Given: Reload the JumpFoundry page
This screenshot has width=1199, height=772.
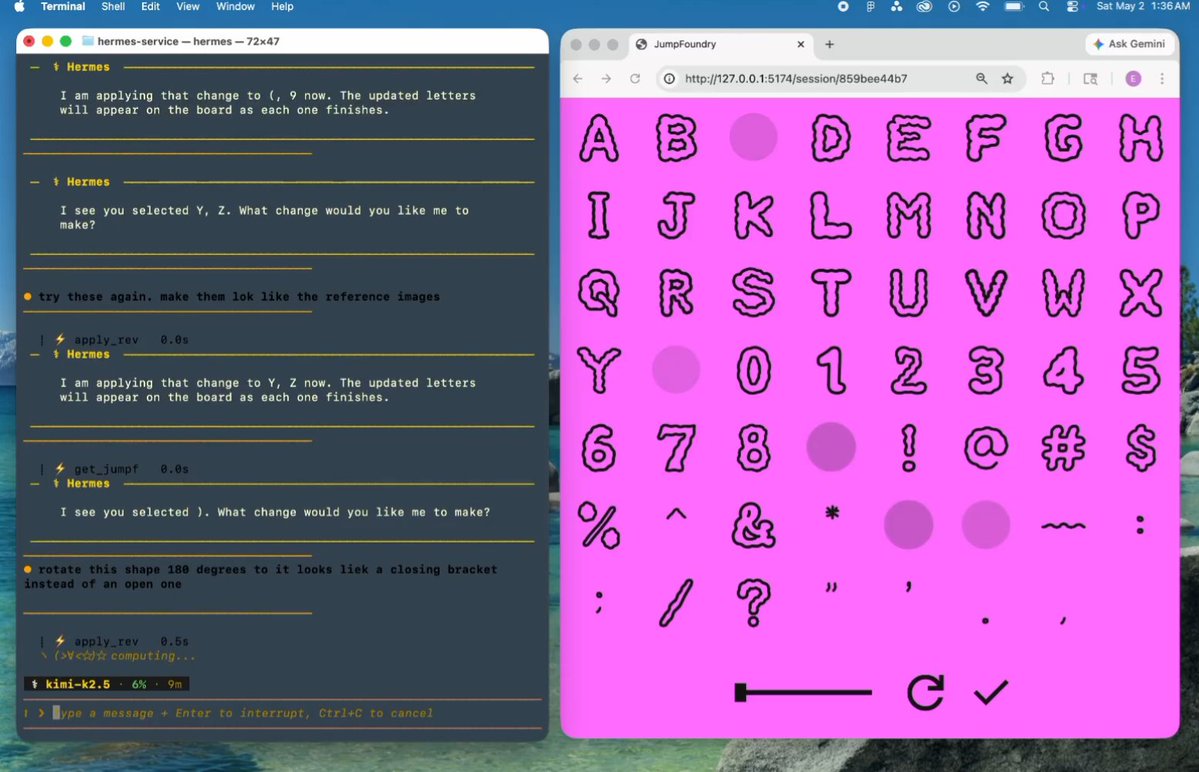Looking at the screenshot, I should click(x=635, y=79).
